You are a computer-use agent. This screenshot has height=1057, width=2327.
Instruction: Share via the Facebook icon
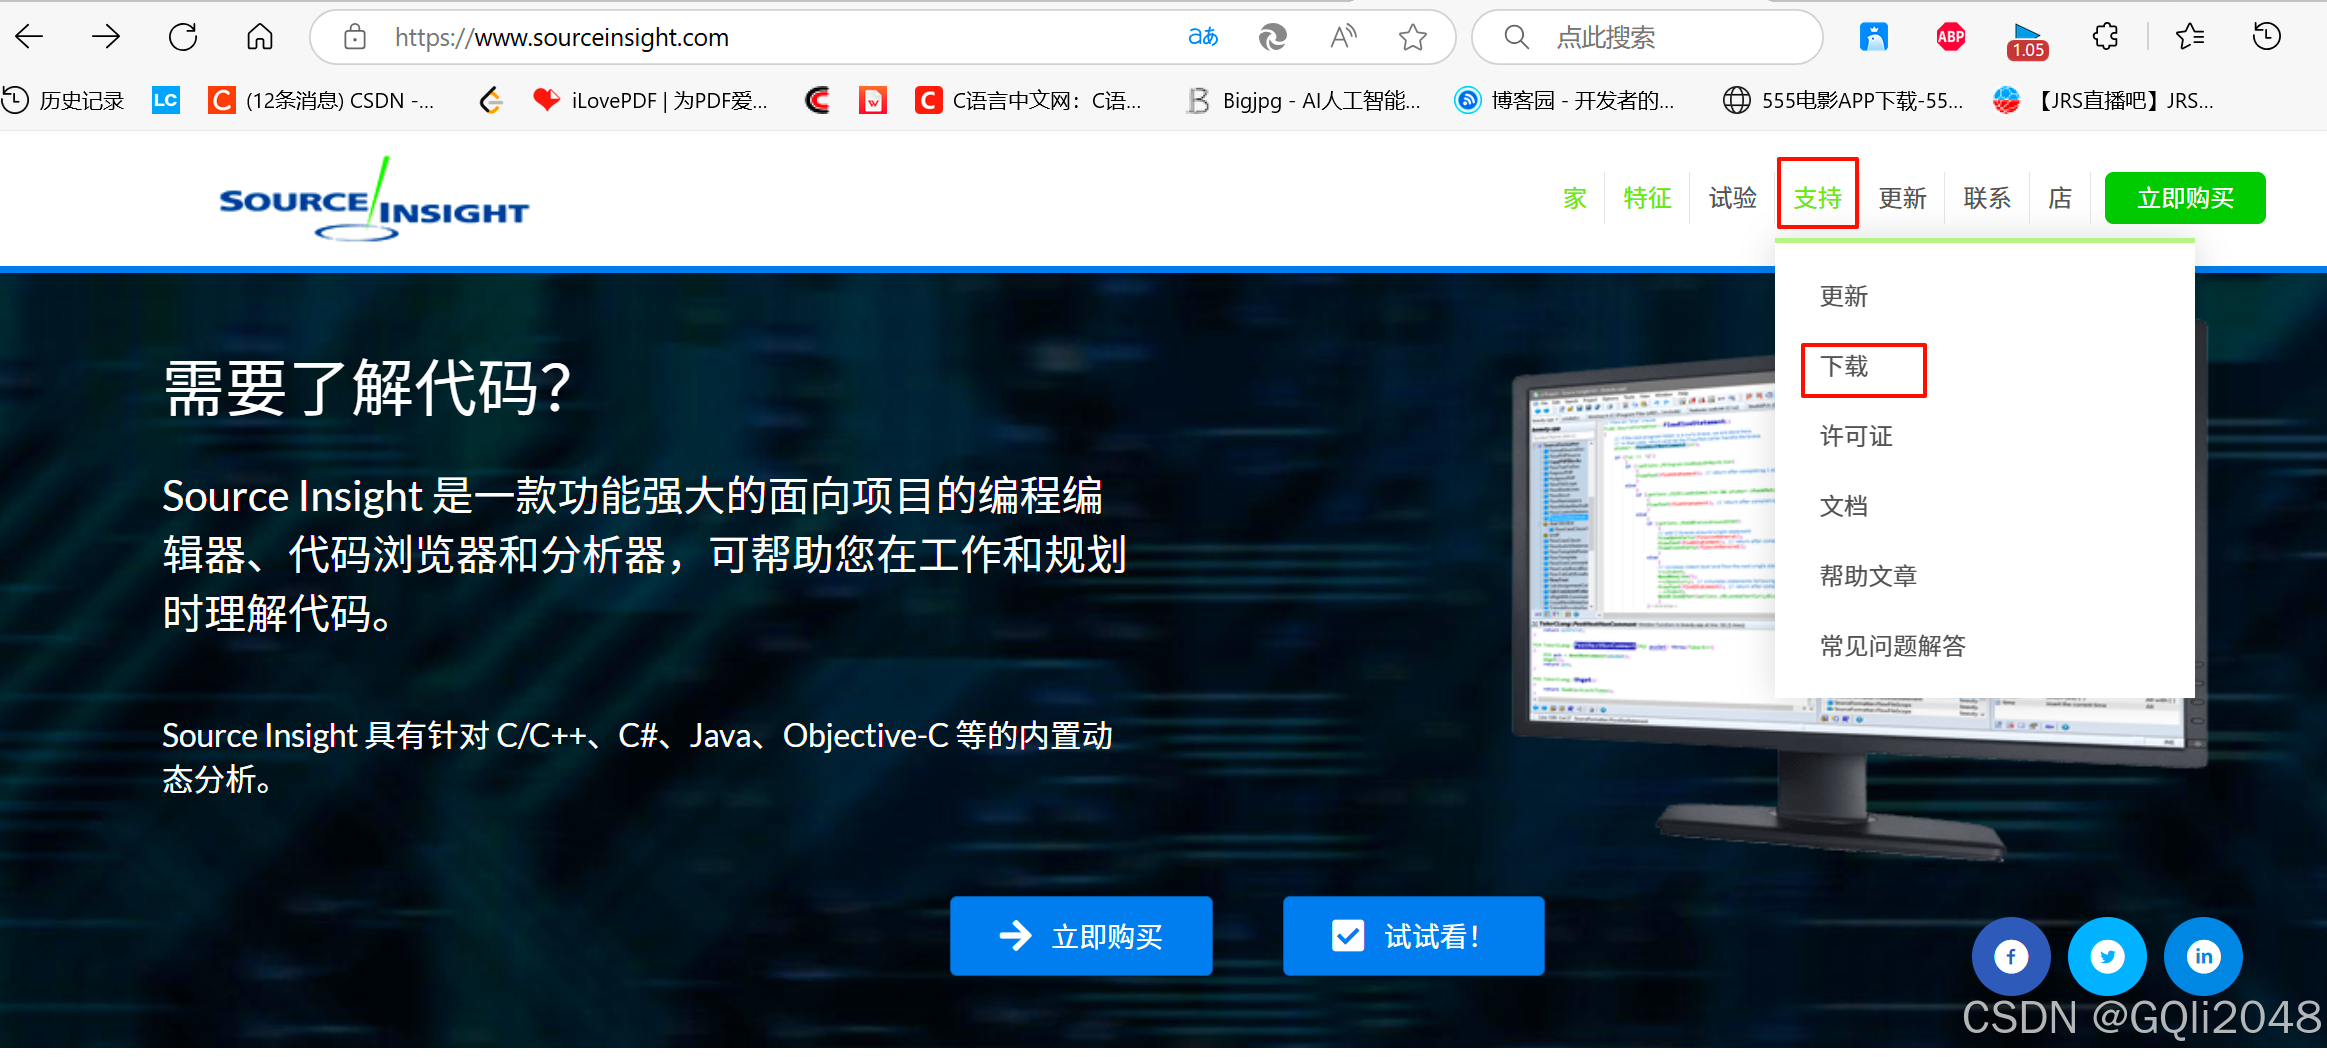(2011, 957)
